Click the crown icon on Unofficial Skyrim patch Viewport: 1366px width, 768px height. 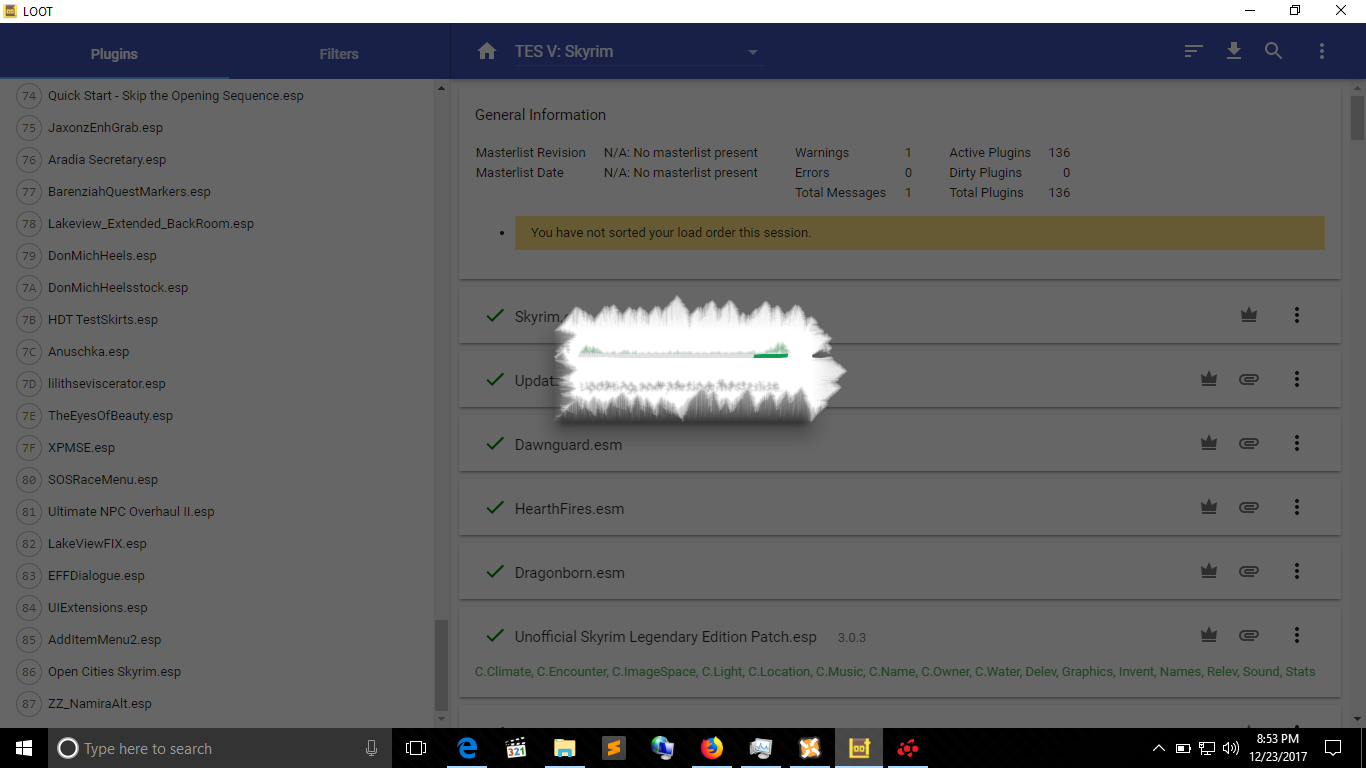tap(1209, 635)
